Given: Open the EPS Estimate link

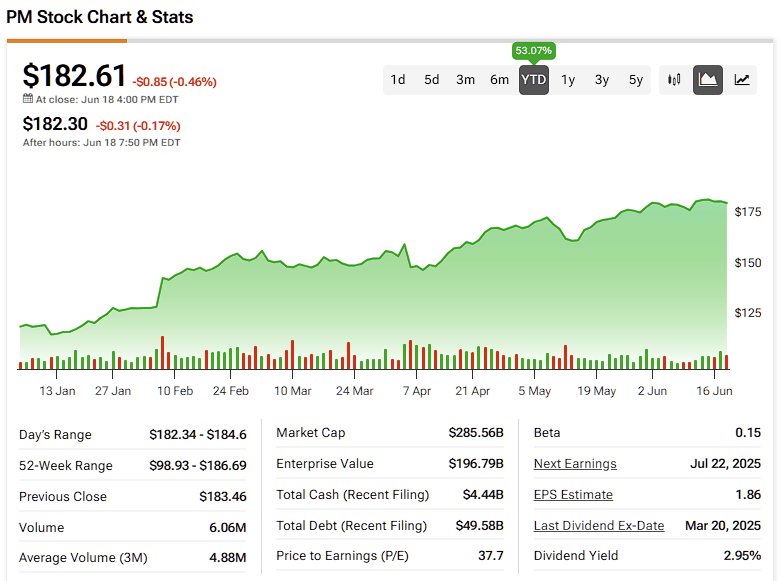Looking at the screenshot, I should pyautogui.click(x=573, y=495).
